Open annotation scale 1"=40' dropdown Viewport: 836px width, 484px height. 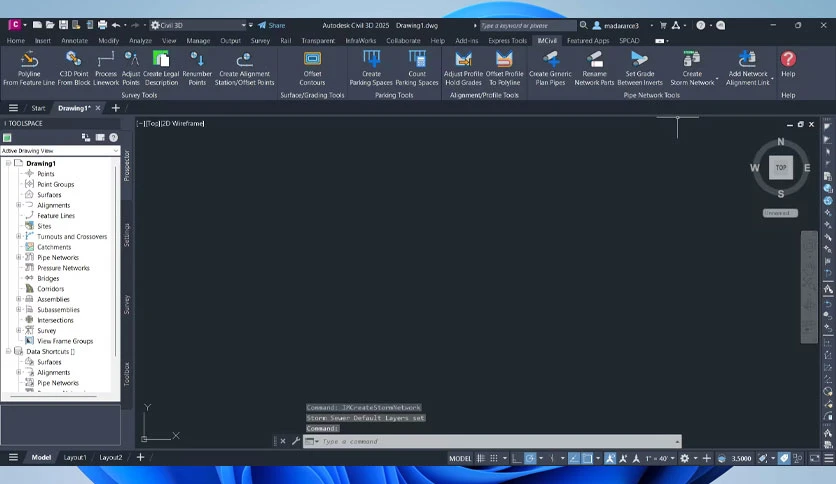660,458
